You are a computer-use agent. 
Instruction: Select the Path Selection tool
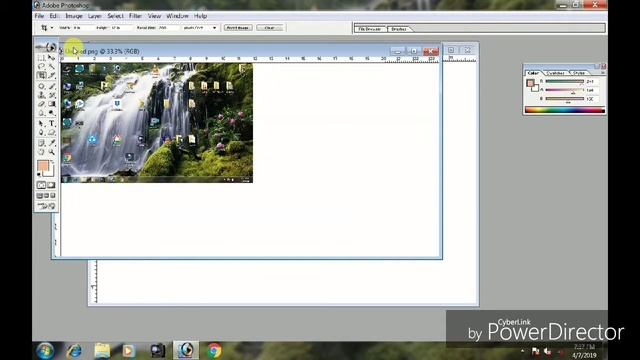pos(41,123)
